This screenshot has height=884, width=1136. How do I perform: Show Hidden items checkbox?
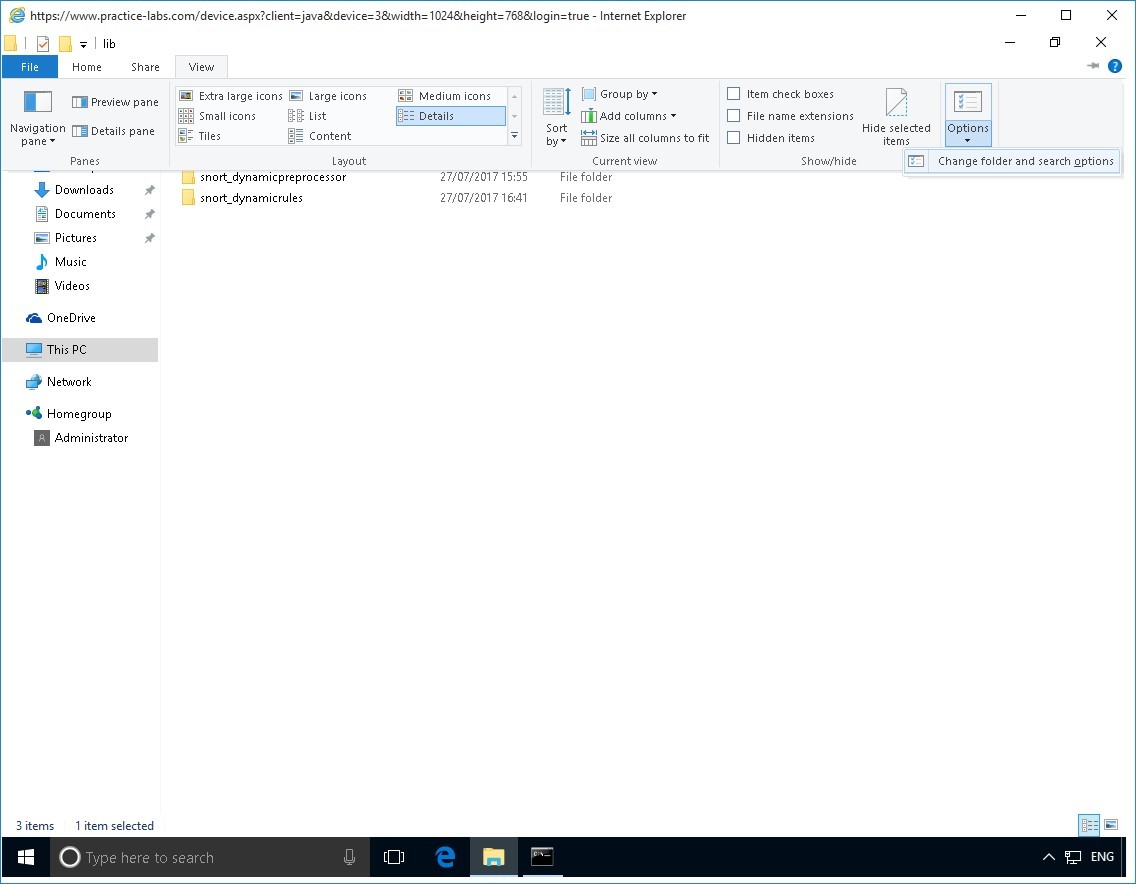point(734,138)
